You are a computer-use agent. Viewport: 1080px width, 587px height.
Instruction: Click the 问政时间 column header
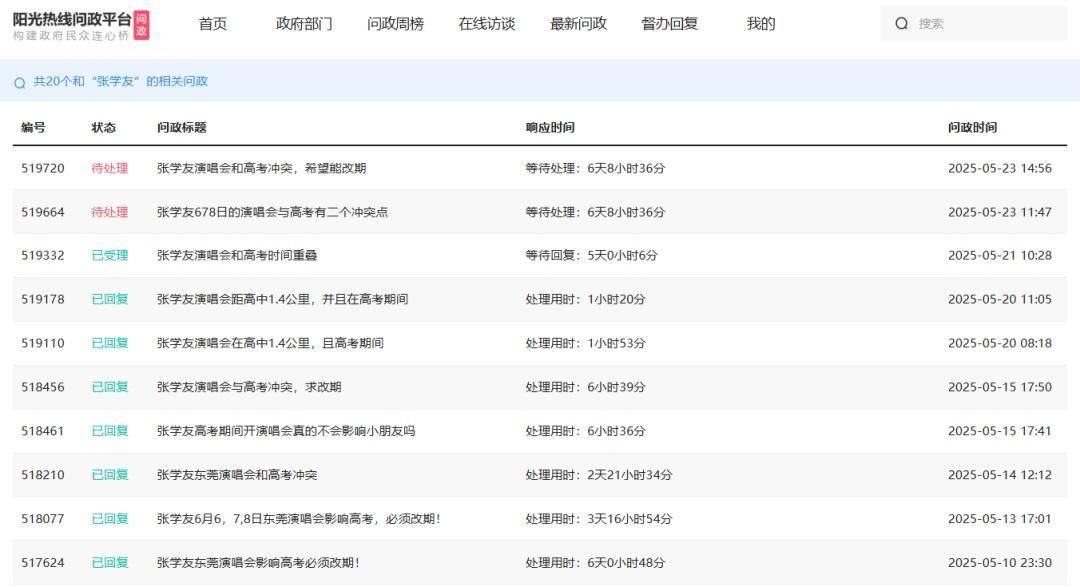pos(972,127)
